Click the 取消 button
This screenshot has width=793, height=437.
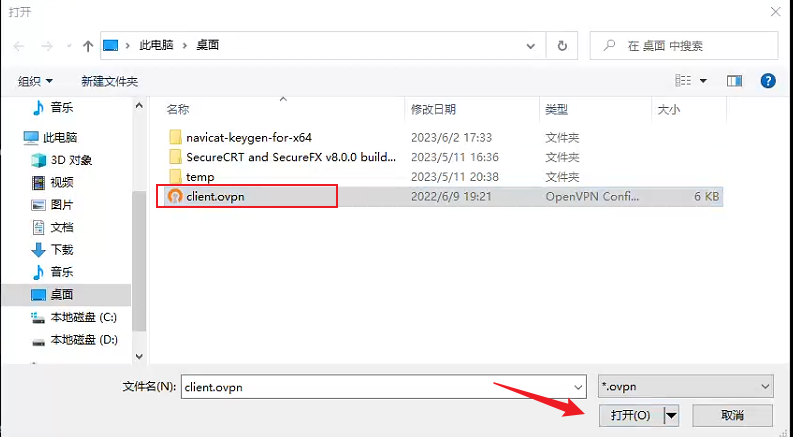tap(732, 415)
